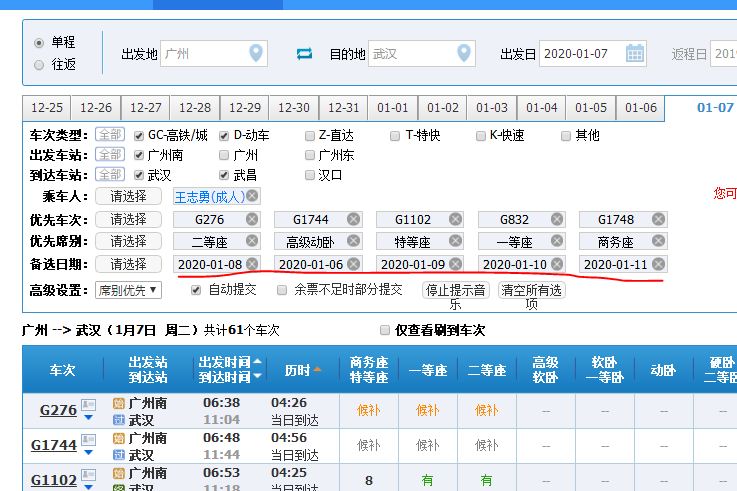The width and height of the screenshot is (737, 491).
Task: Check 仅查看刷到车次 option
Action: coord(385,330)
